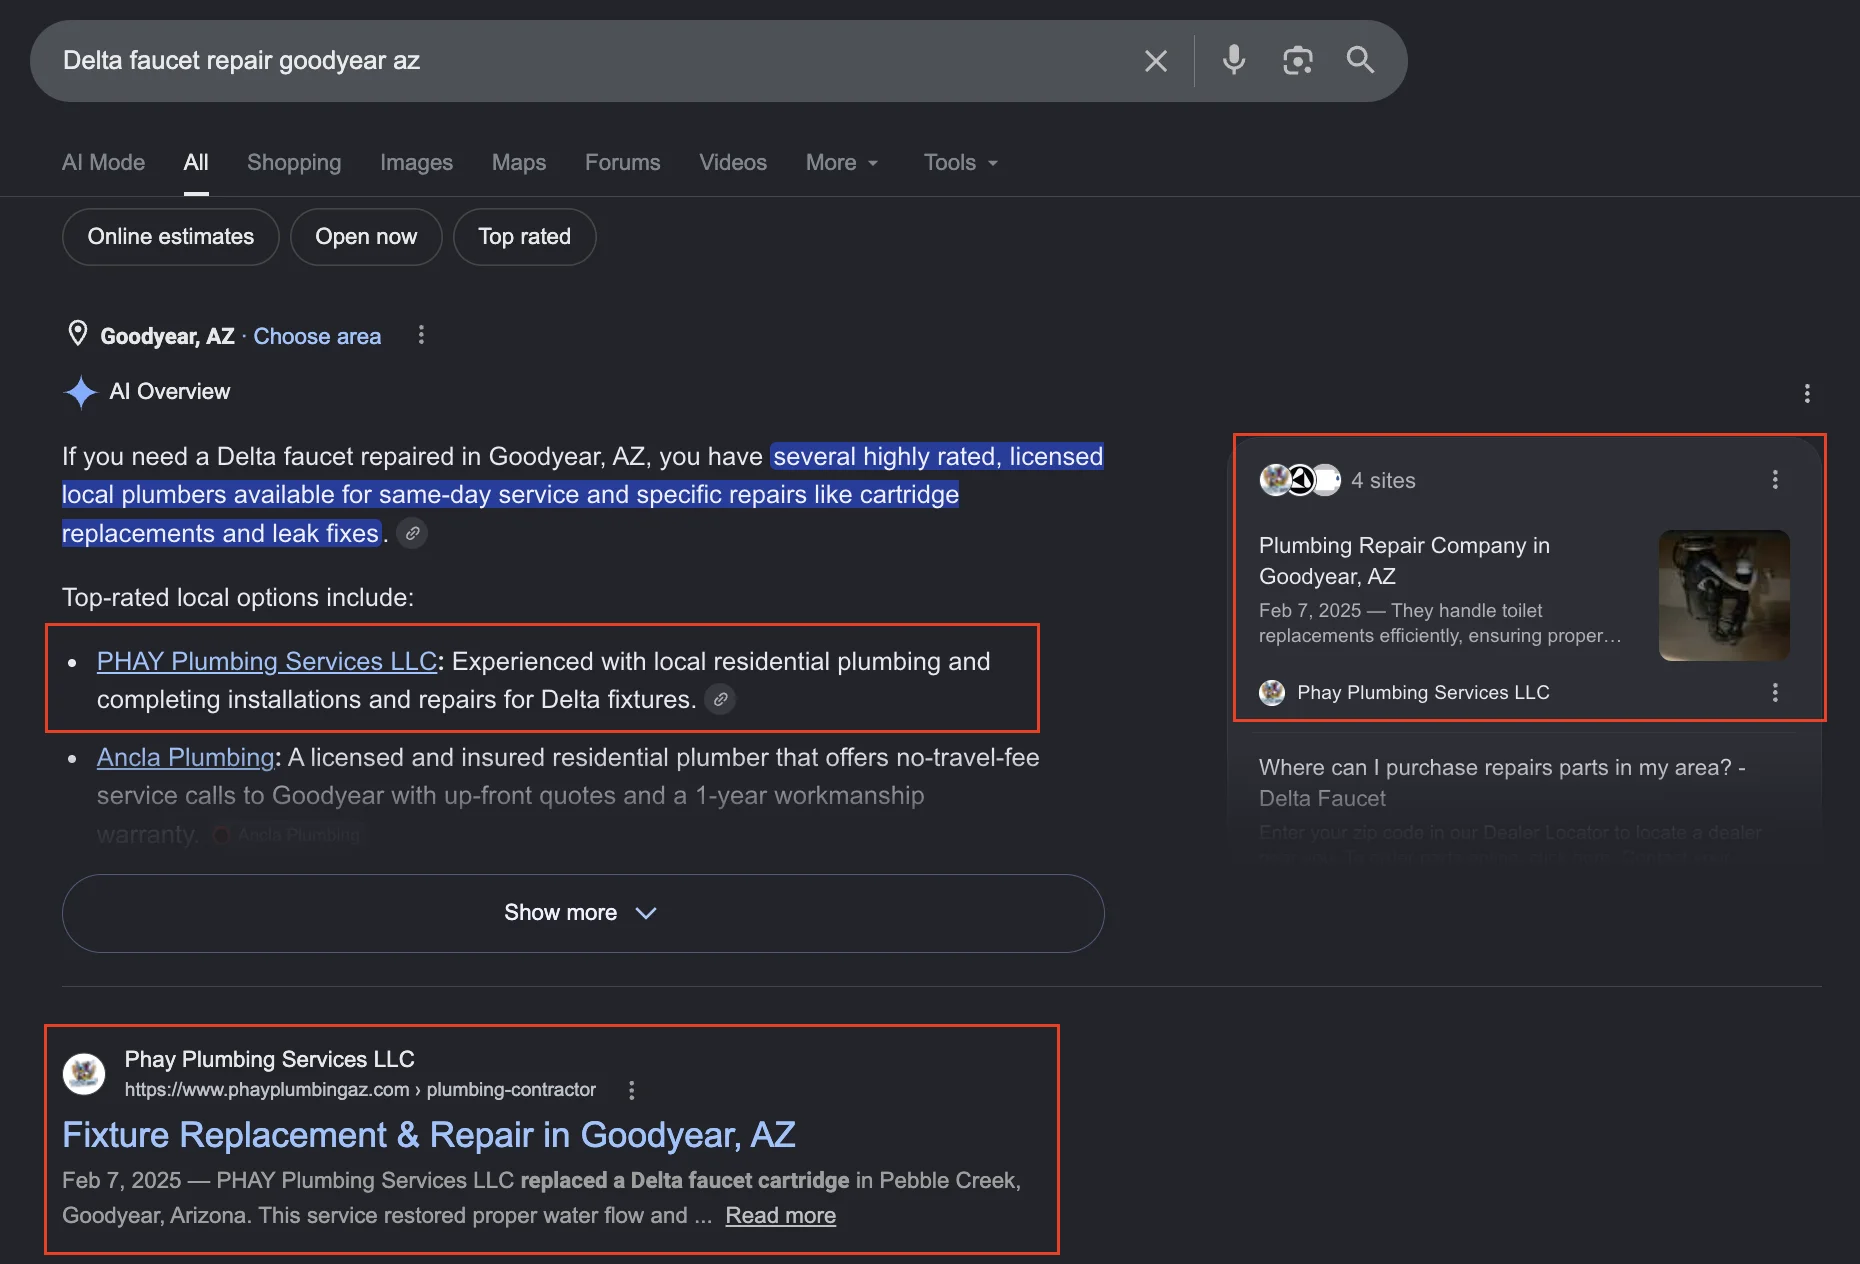Apply the Top rated filter chip

coord(525,237)
